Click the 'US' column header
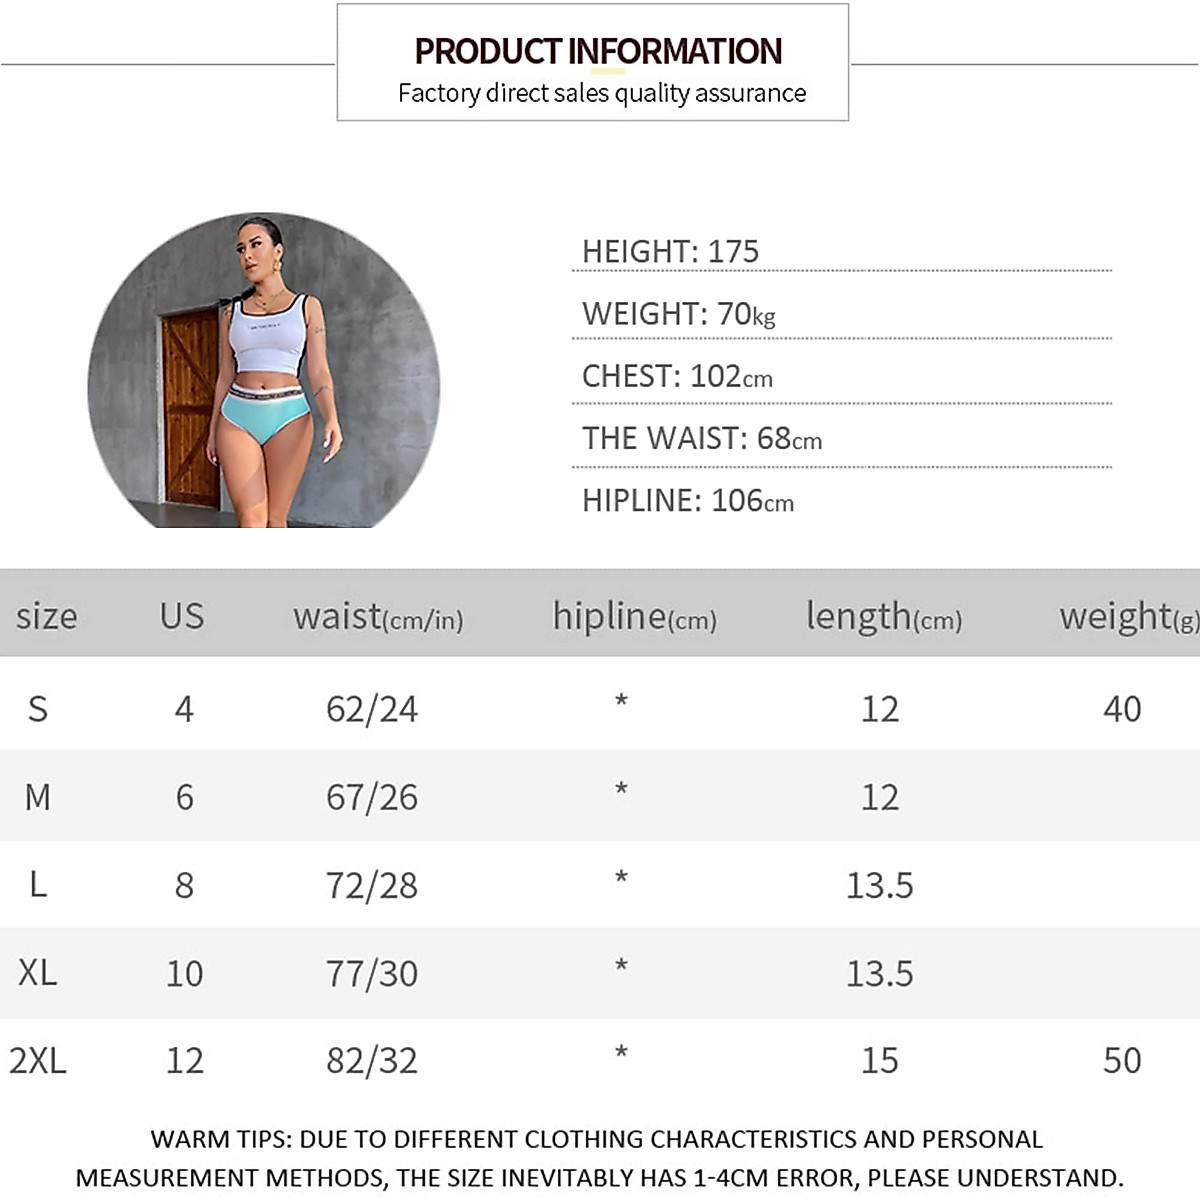The width and height of the screenshot is (1200, 1200). point(182,616)
